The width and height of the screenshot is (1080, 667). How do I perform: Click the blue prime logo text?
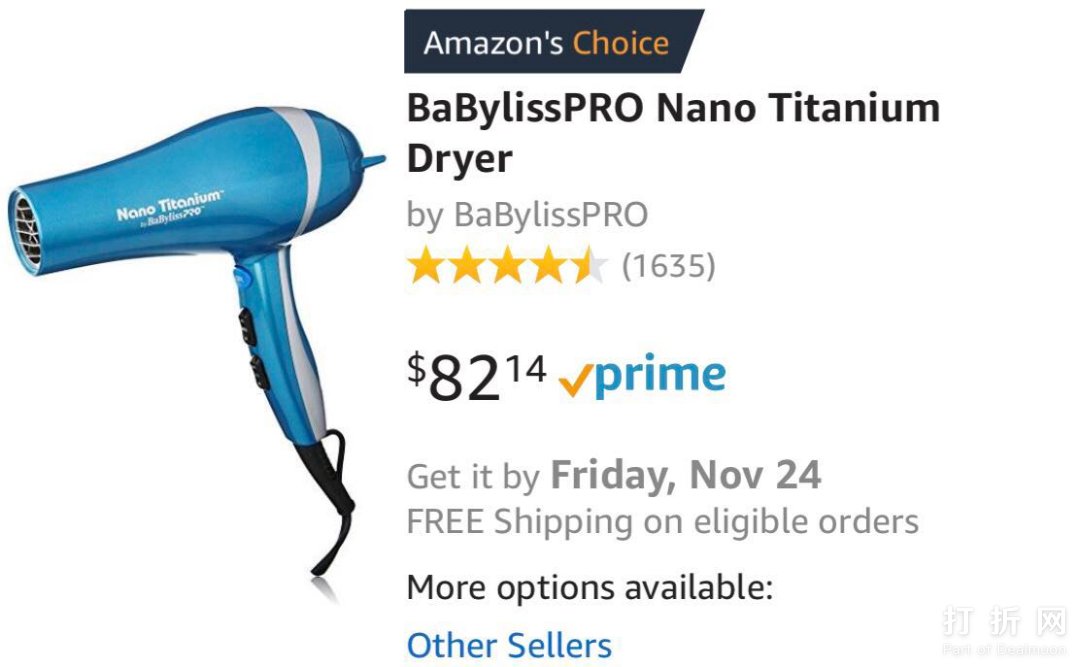660,376
